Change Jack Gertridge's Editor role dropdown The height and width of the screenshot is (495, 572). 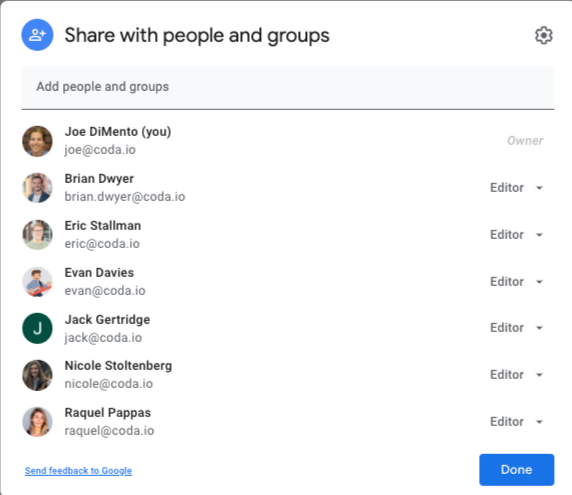[x=517, y=328]
